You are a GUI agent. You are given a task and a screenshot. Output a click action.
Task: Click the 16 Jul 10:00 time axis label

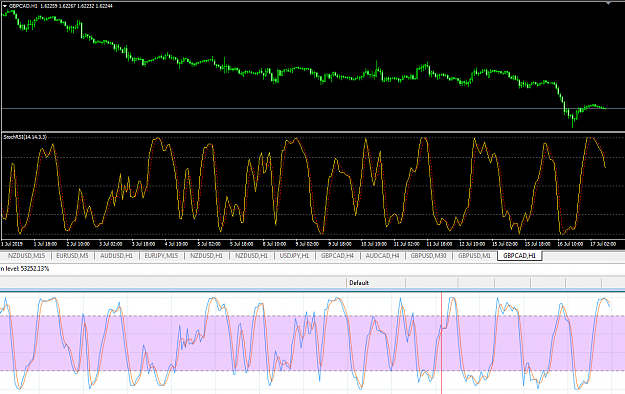click(570, 244)
